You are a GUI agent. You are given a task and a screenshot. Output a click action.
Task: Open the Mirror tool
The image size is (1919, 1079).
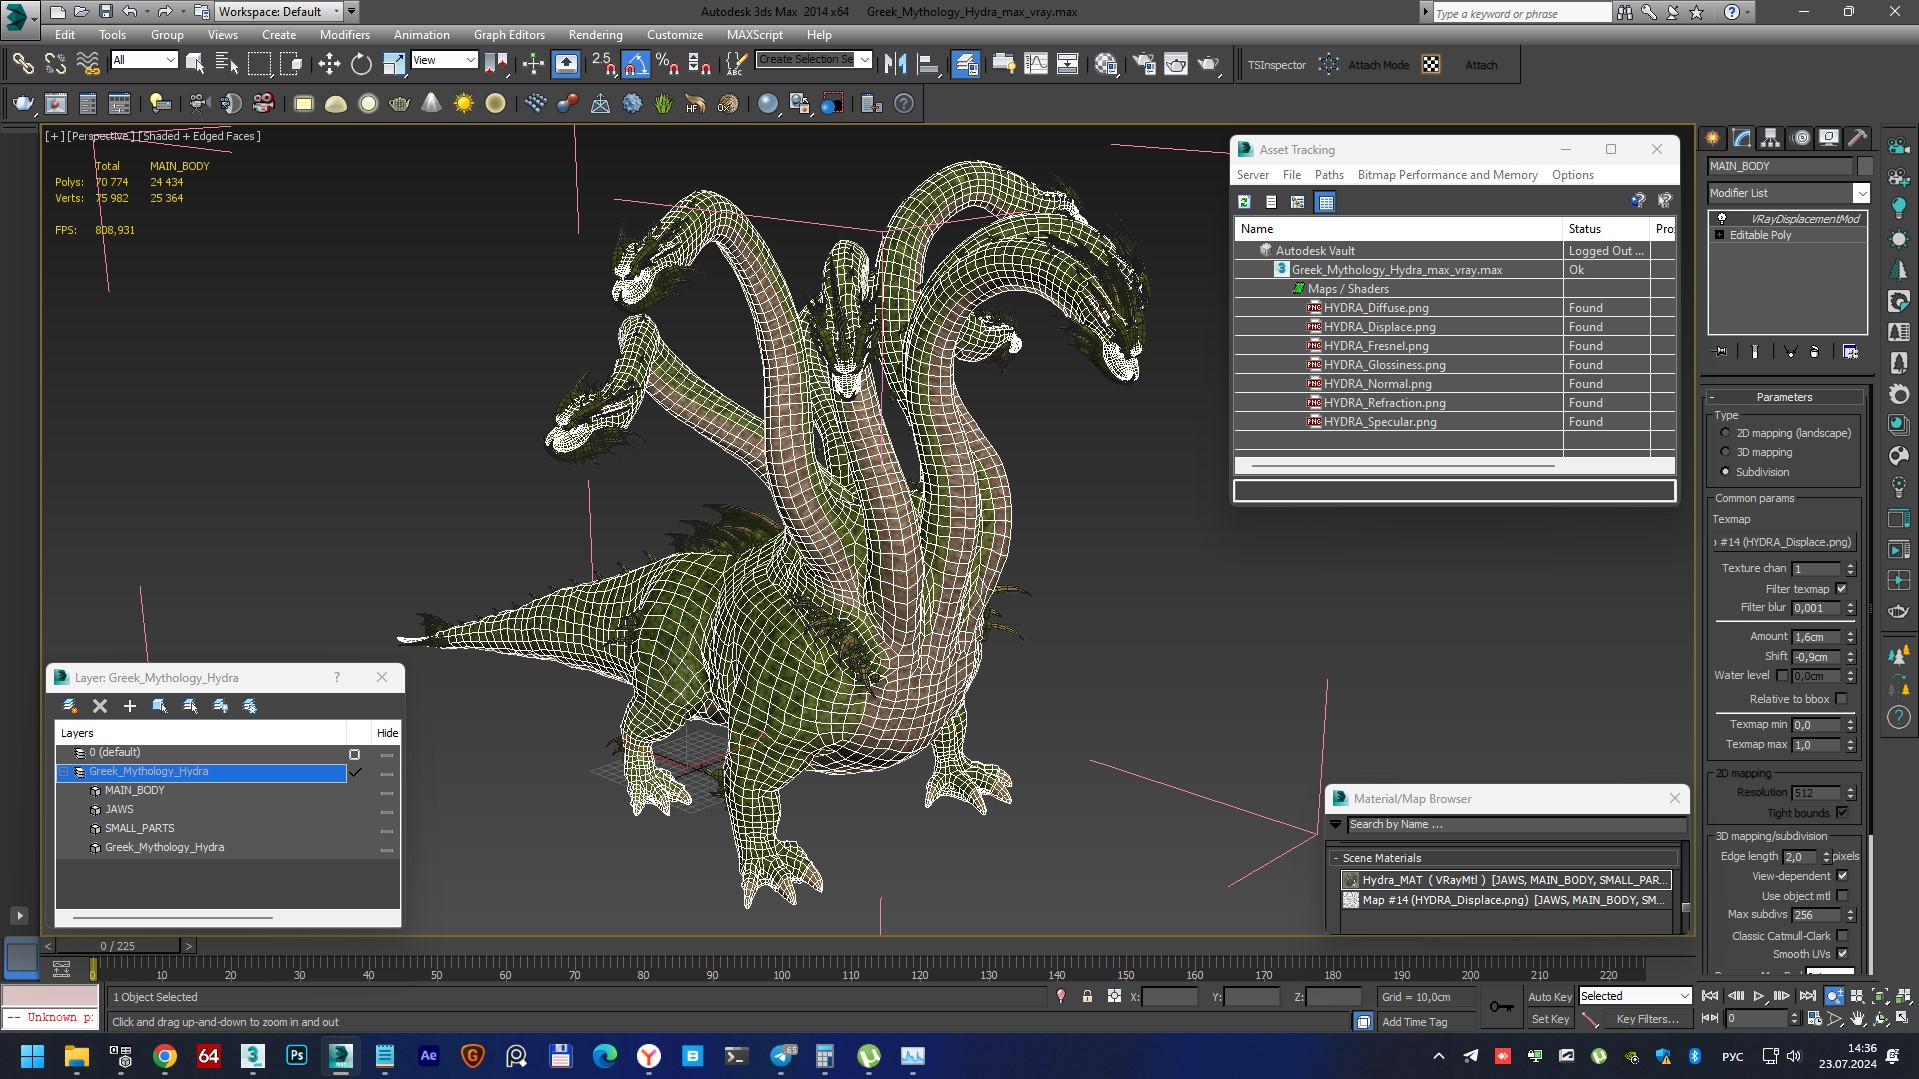895,64
